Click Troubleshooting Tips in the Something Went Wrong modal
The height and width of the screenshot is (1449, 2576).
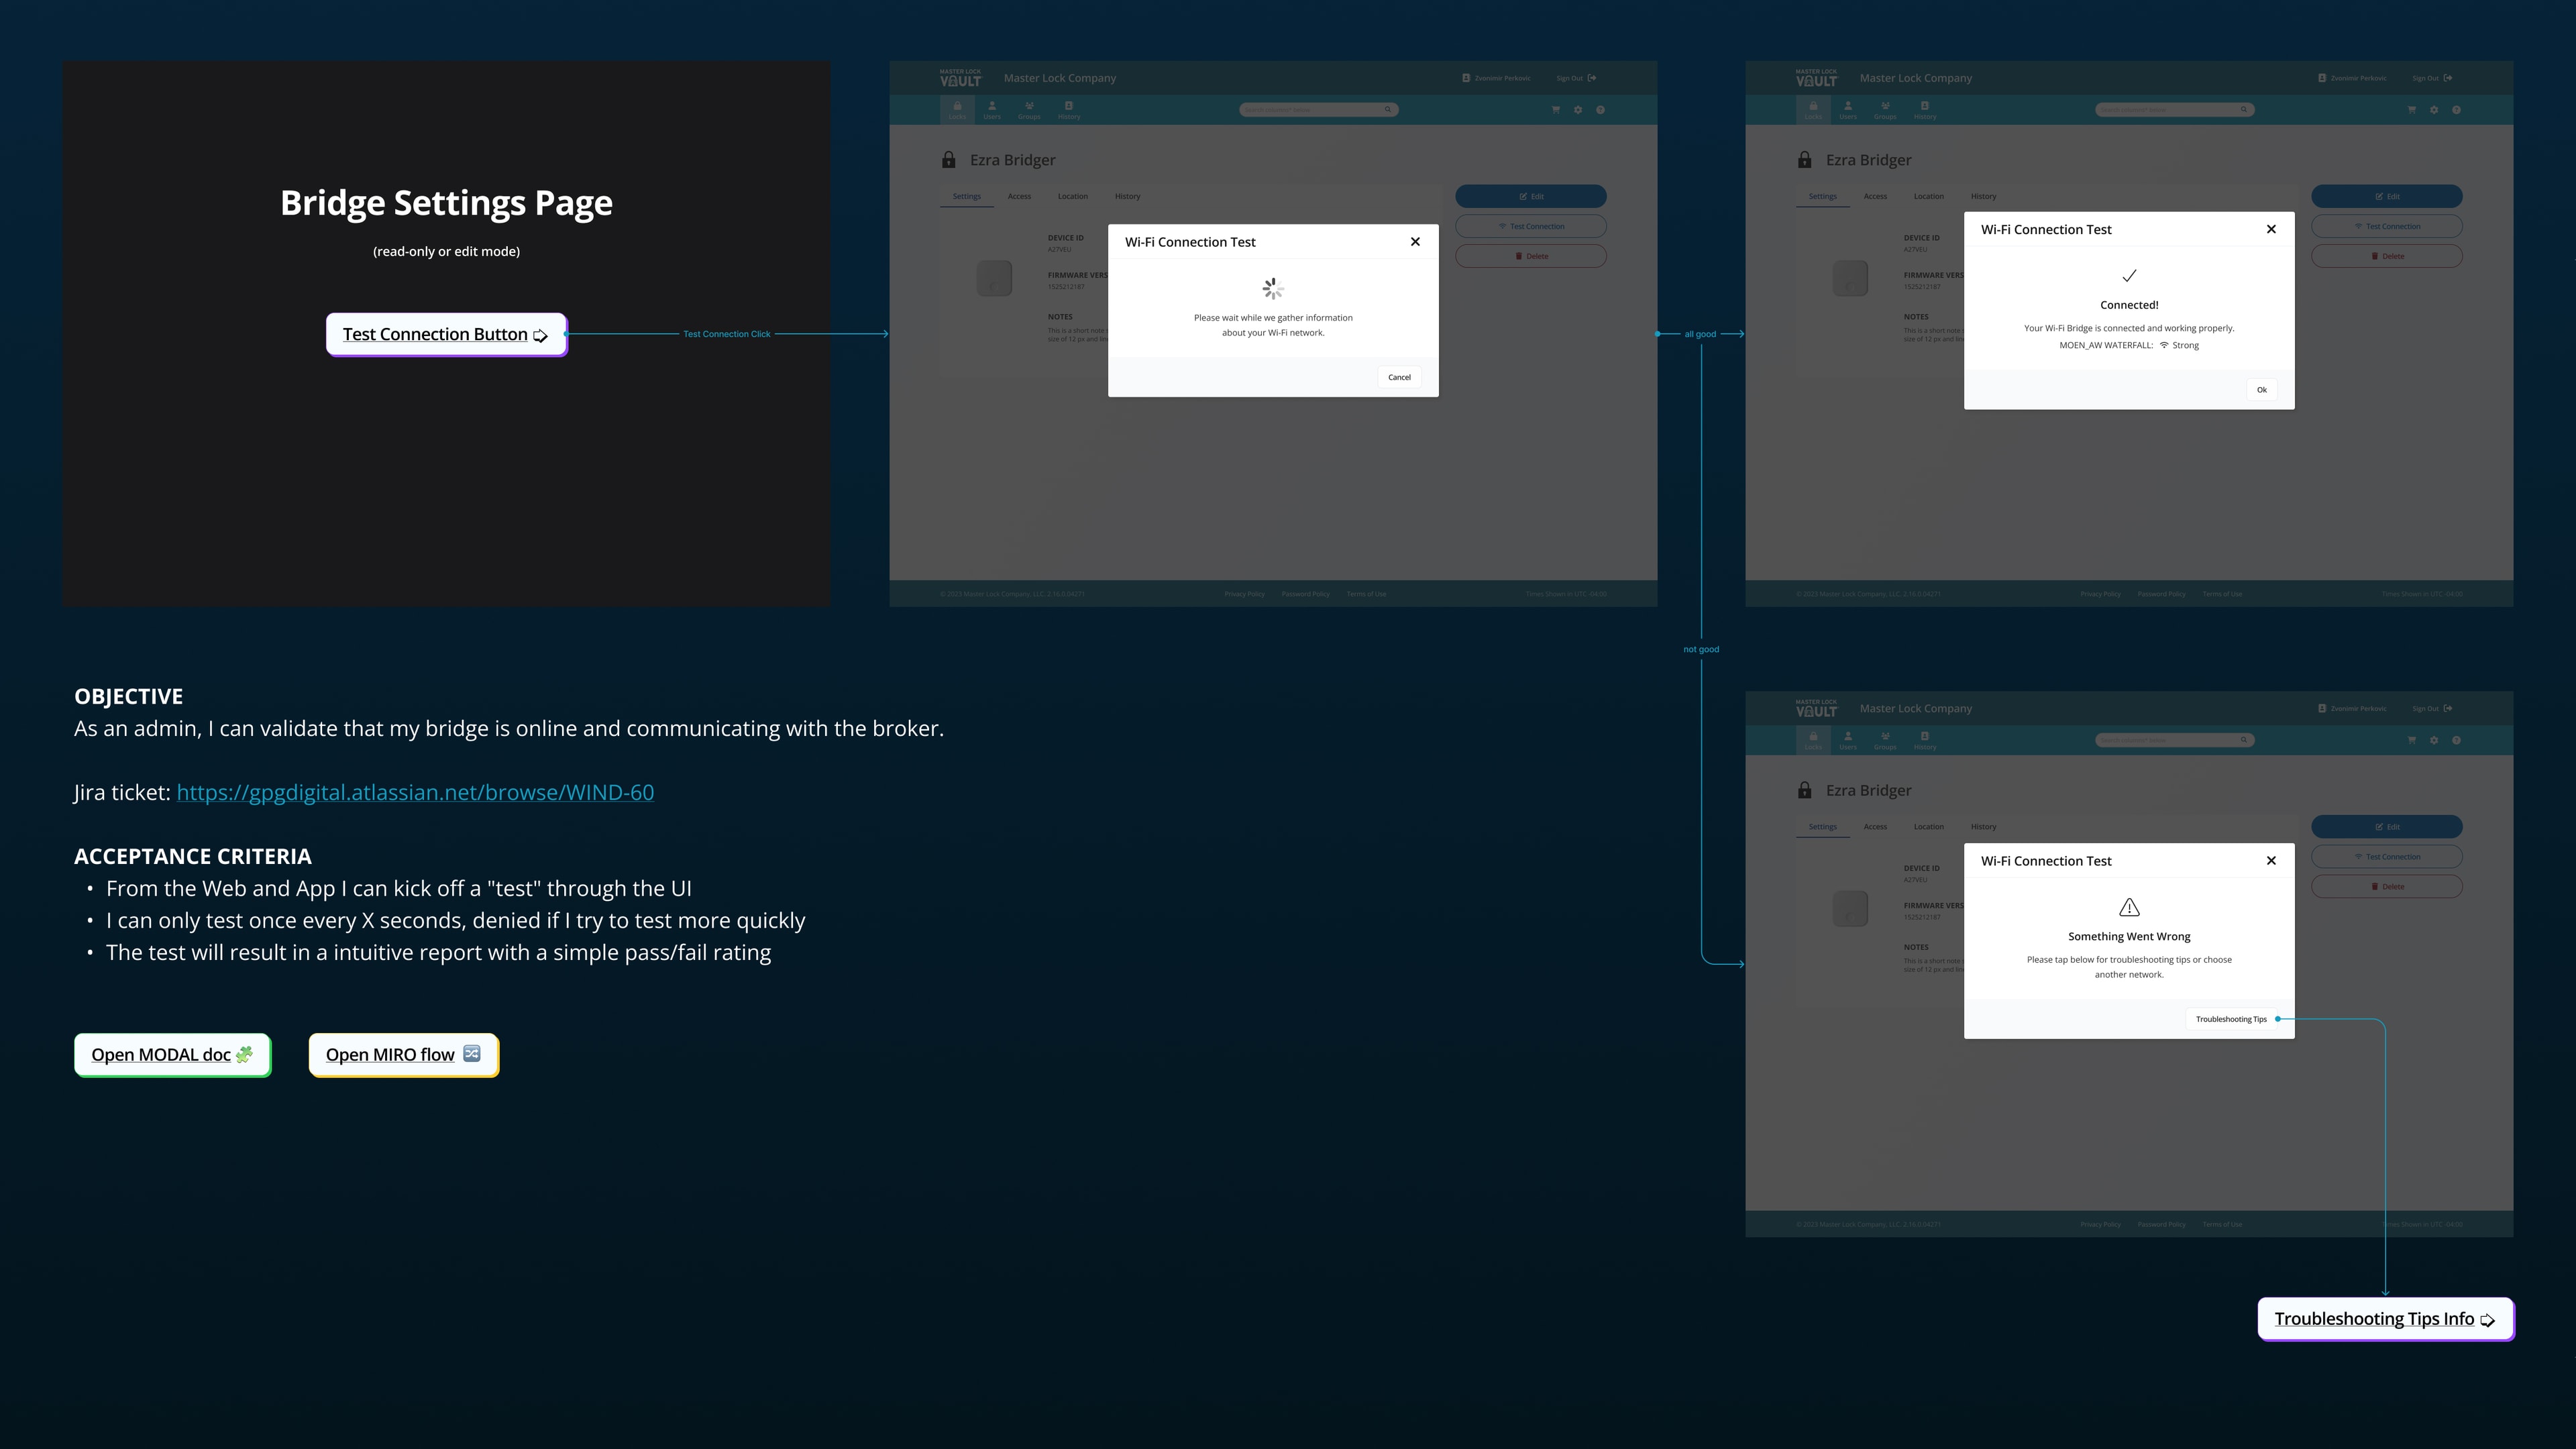[2231, 1019]
